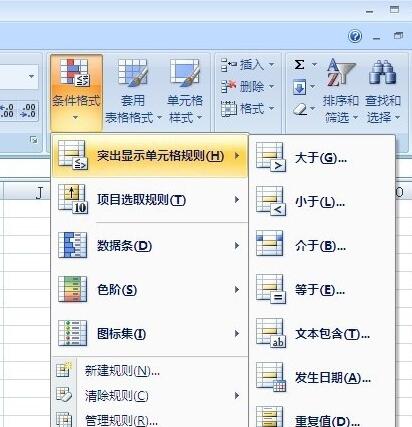Click the increase decimal places icon

coord(7,111)
